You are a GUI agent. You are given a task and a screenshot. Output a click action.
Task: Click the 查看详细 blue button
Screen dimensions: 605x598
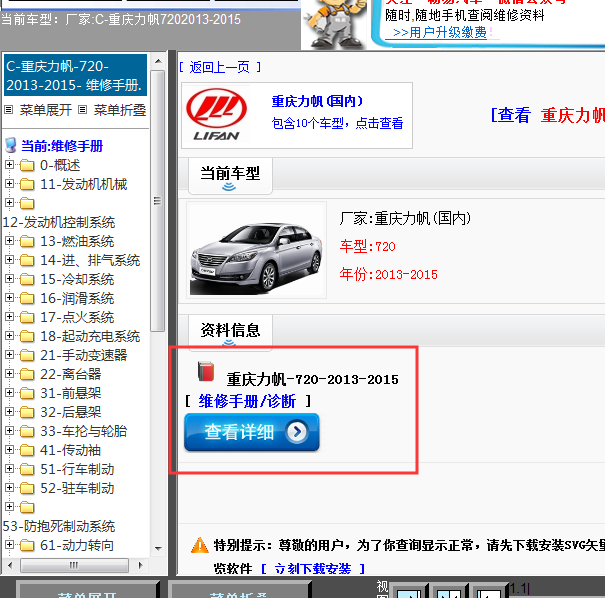pos(252,432)
